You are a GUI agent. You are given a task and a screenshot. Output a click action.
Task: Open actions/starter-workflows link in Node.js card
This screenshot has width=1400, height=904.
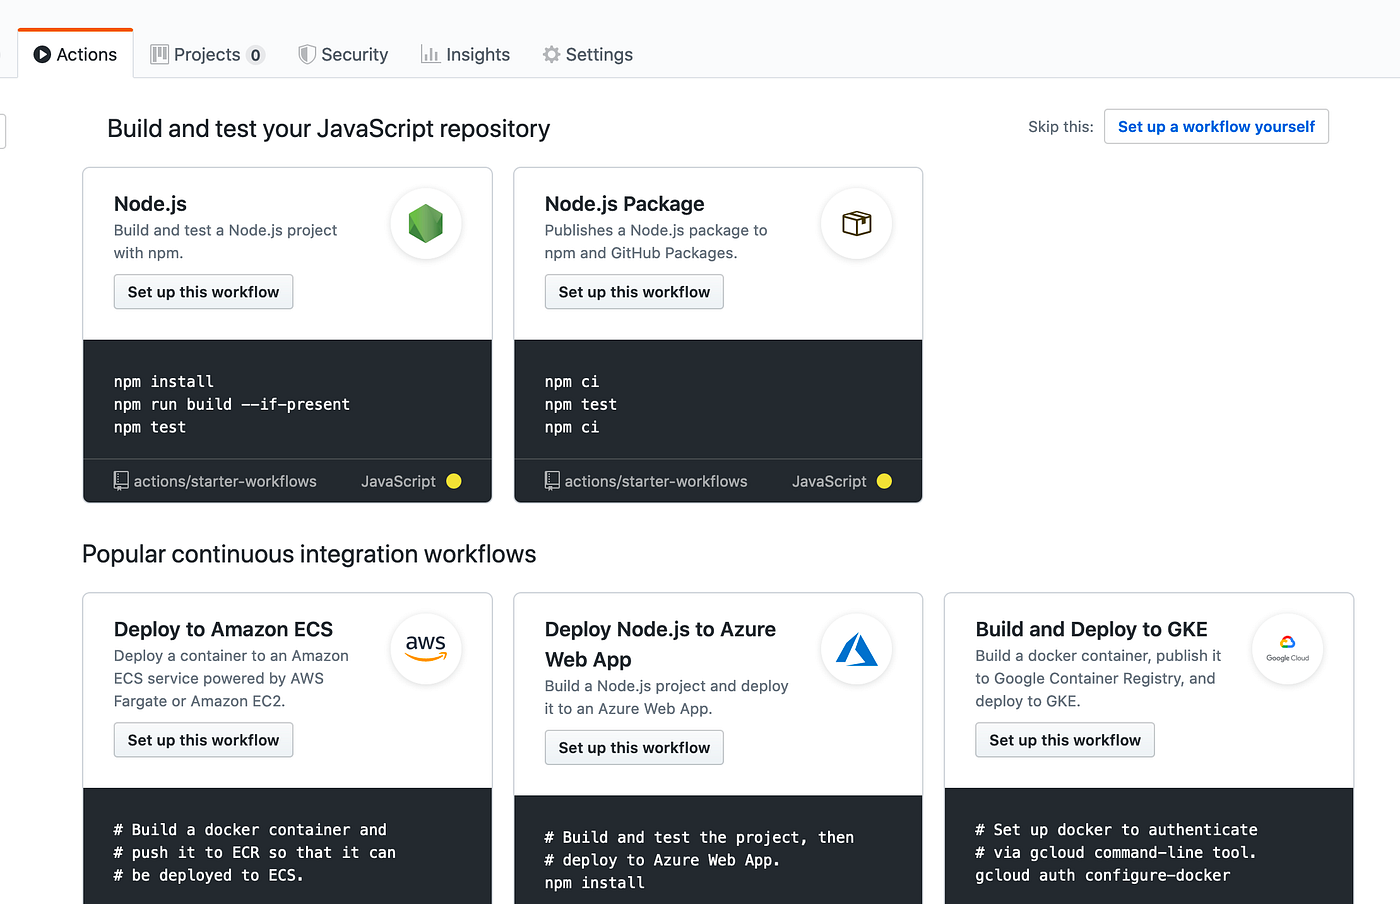point(225,481)
